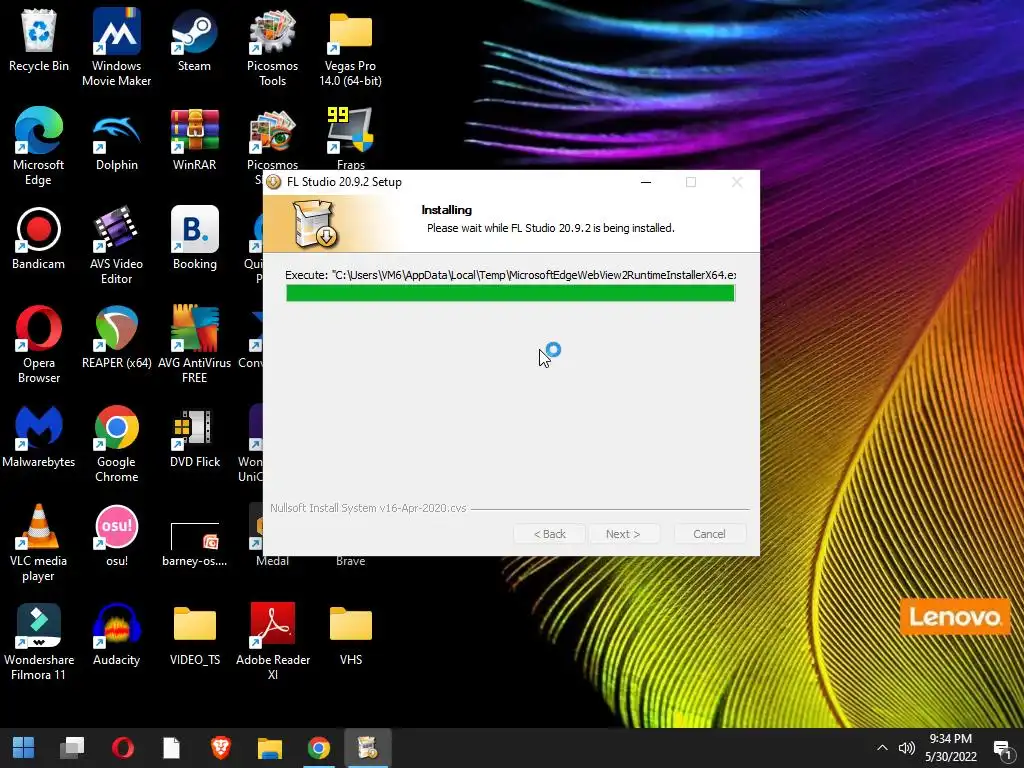Open File Explorer from taskbar
This screenshot has height=768, width=1024.
(x=269, y=748)
